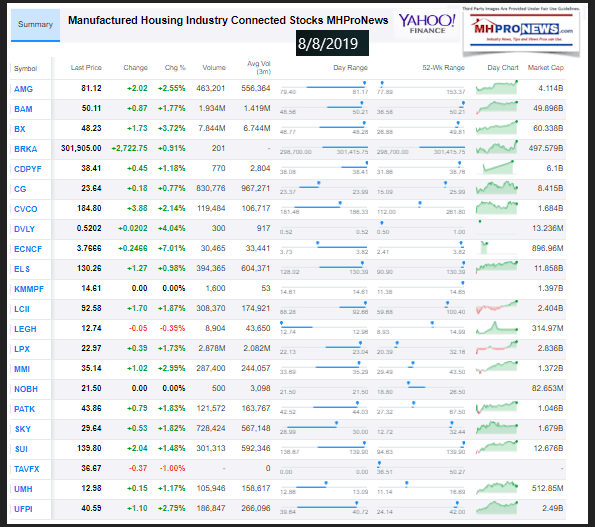Click the BX volume 7.844M

tap(212, 128)
